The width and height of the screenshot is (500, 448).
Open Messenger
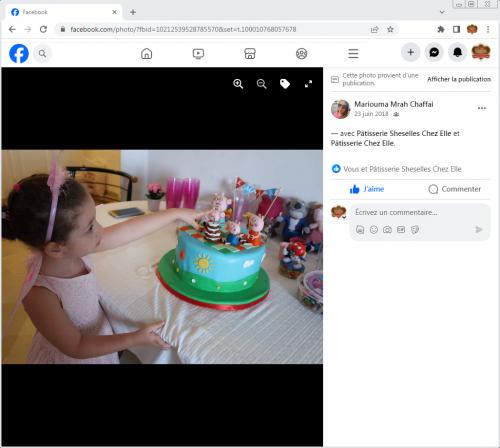[434, 52]
